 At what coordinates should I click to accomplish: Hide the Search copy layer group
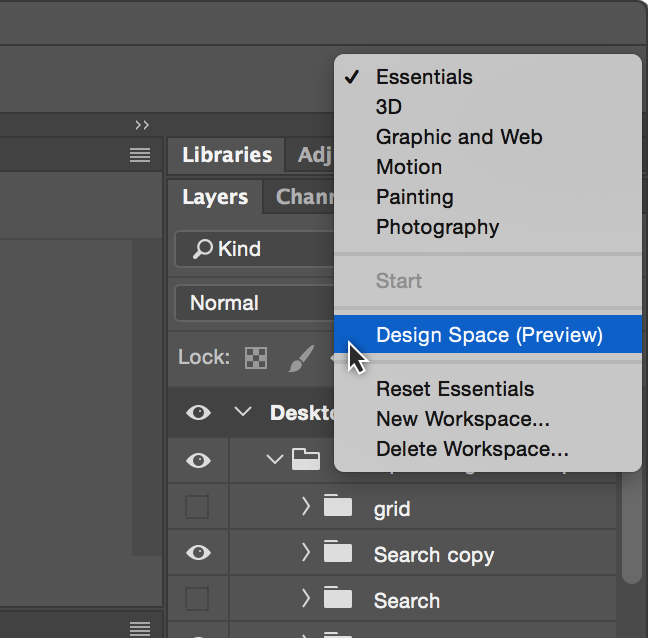tap(198, 552)
